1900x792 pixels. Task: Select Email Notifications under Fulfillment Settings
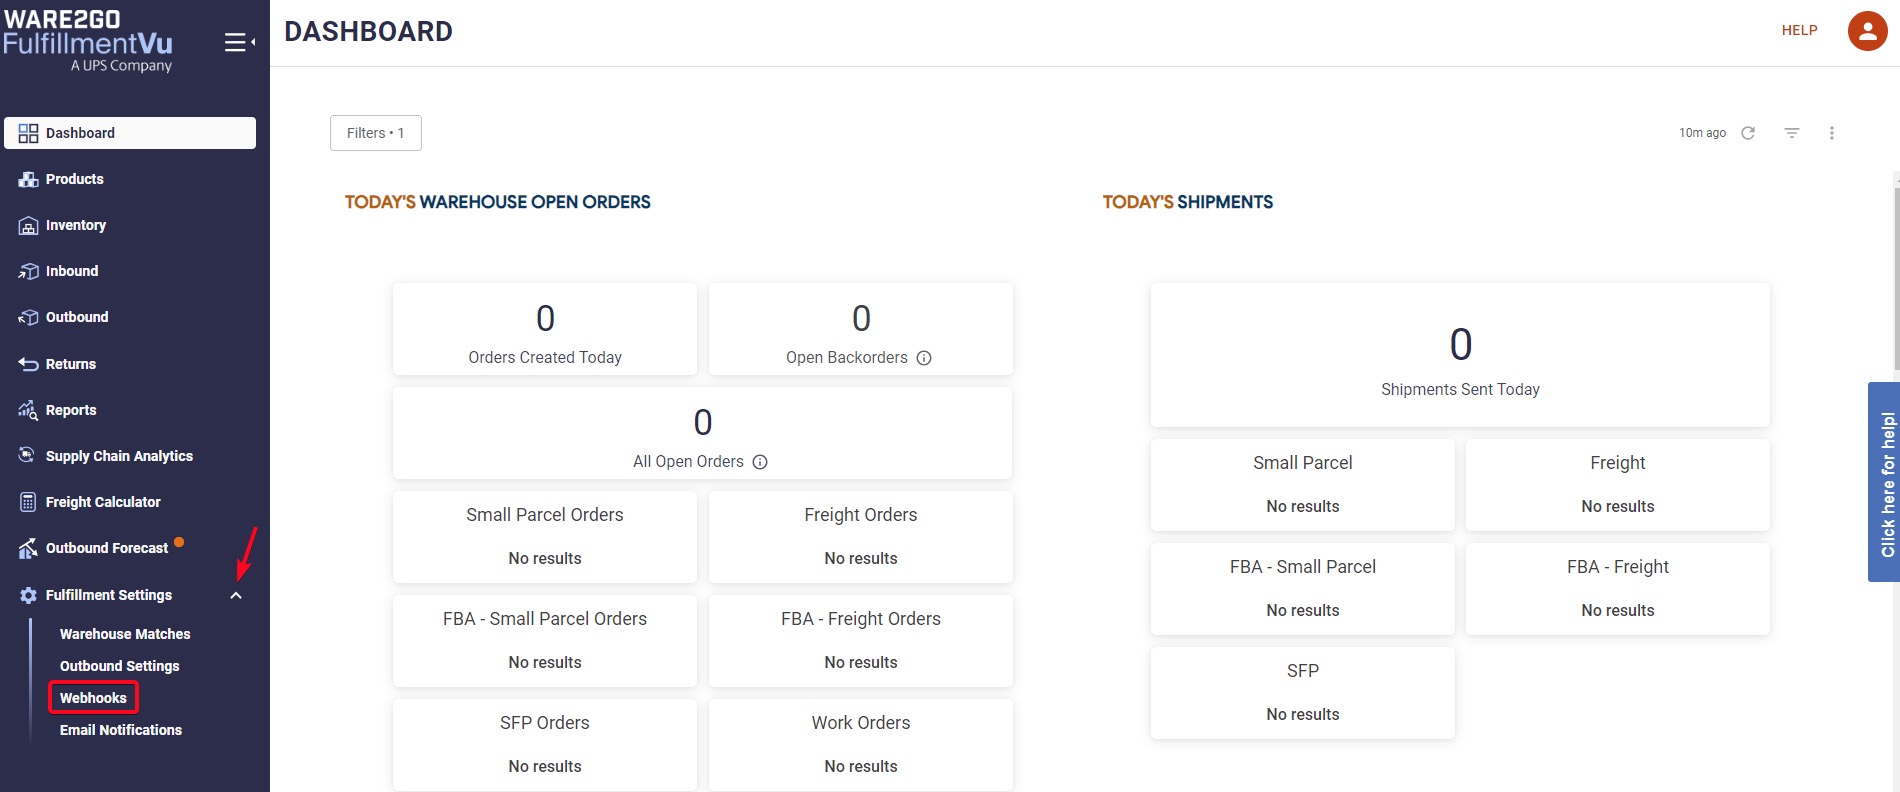tap(120, 730)
